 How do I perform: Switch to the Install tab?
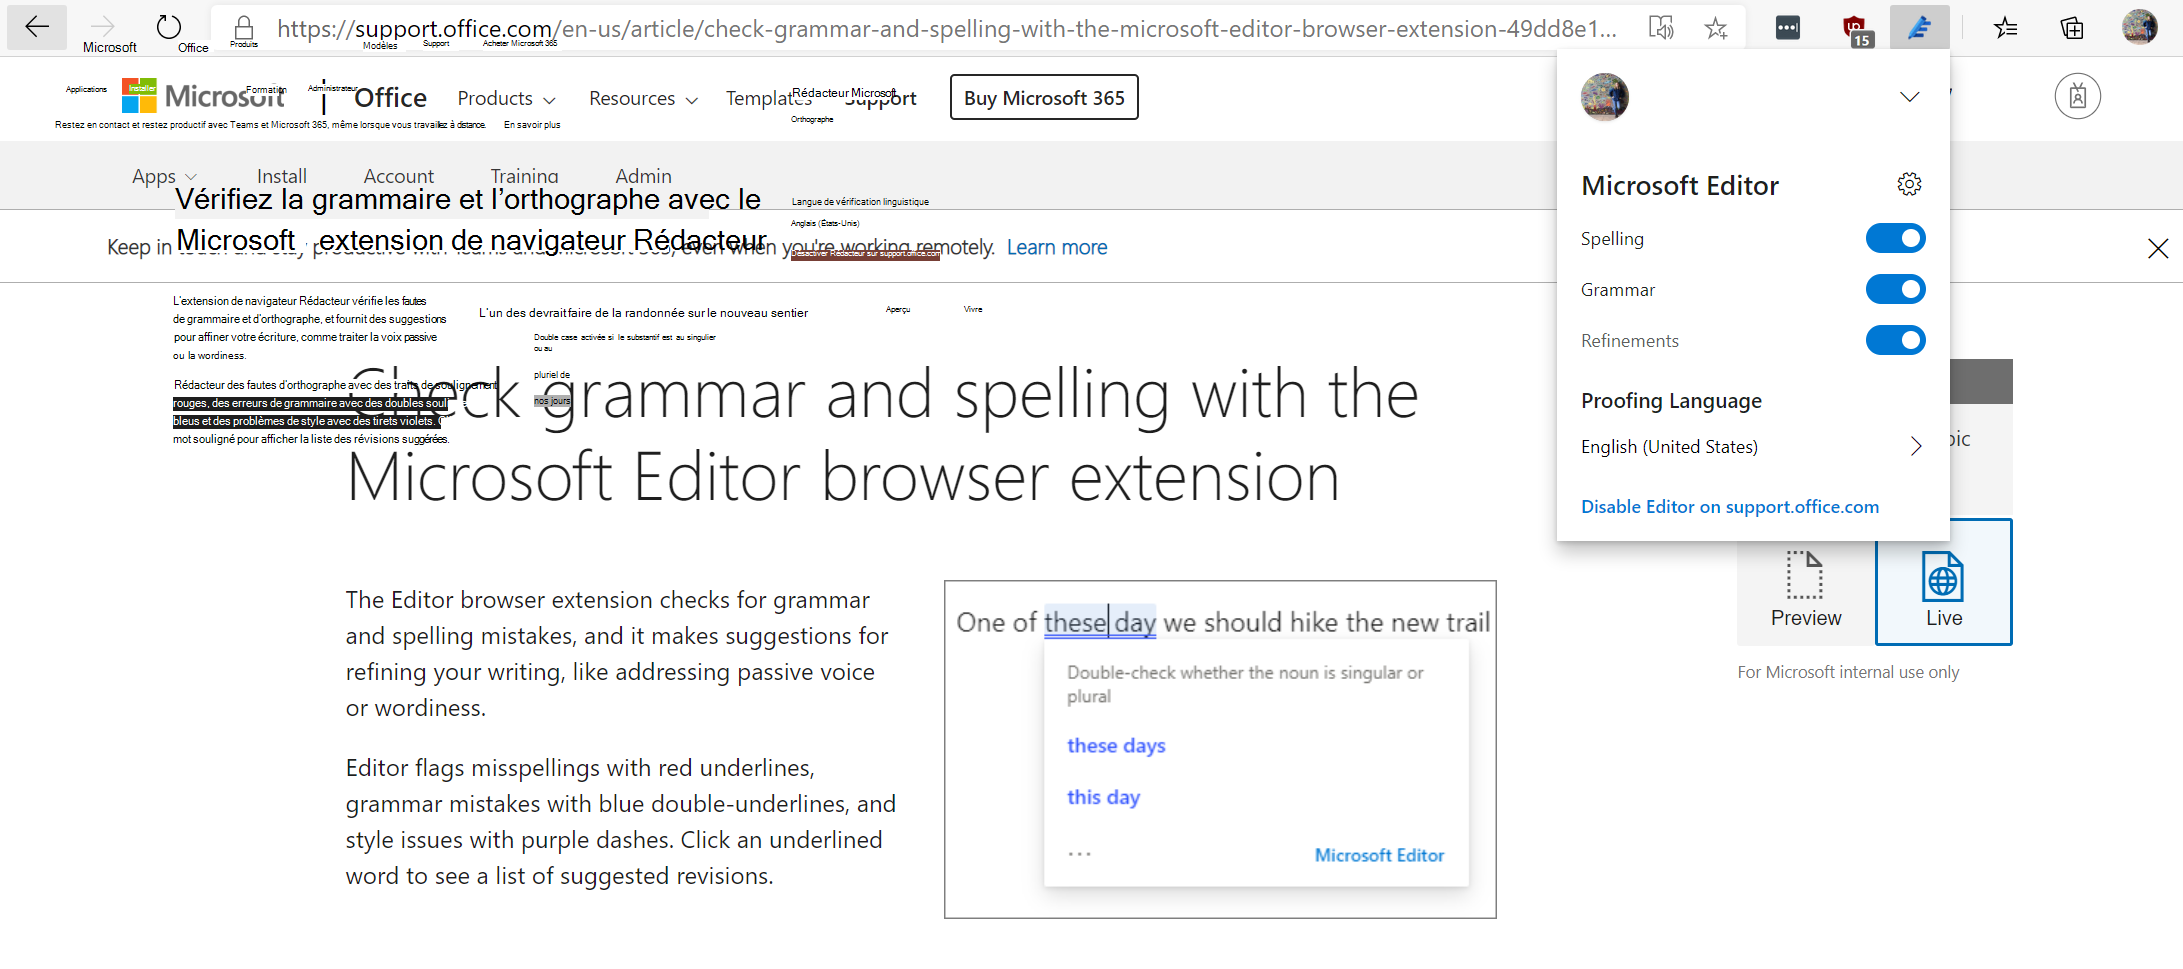pos(281,175)
